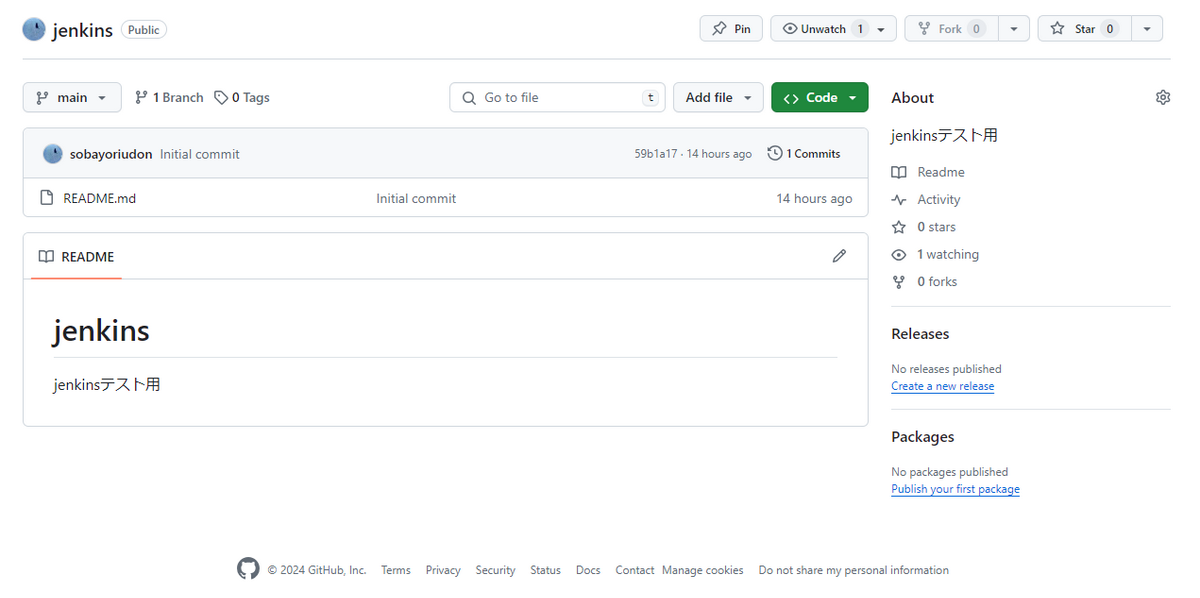The width and height of the screenshot is (1200, 598).
Task: Click Do not share my personal information
Action: pos(854,570)
